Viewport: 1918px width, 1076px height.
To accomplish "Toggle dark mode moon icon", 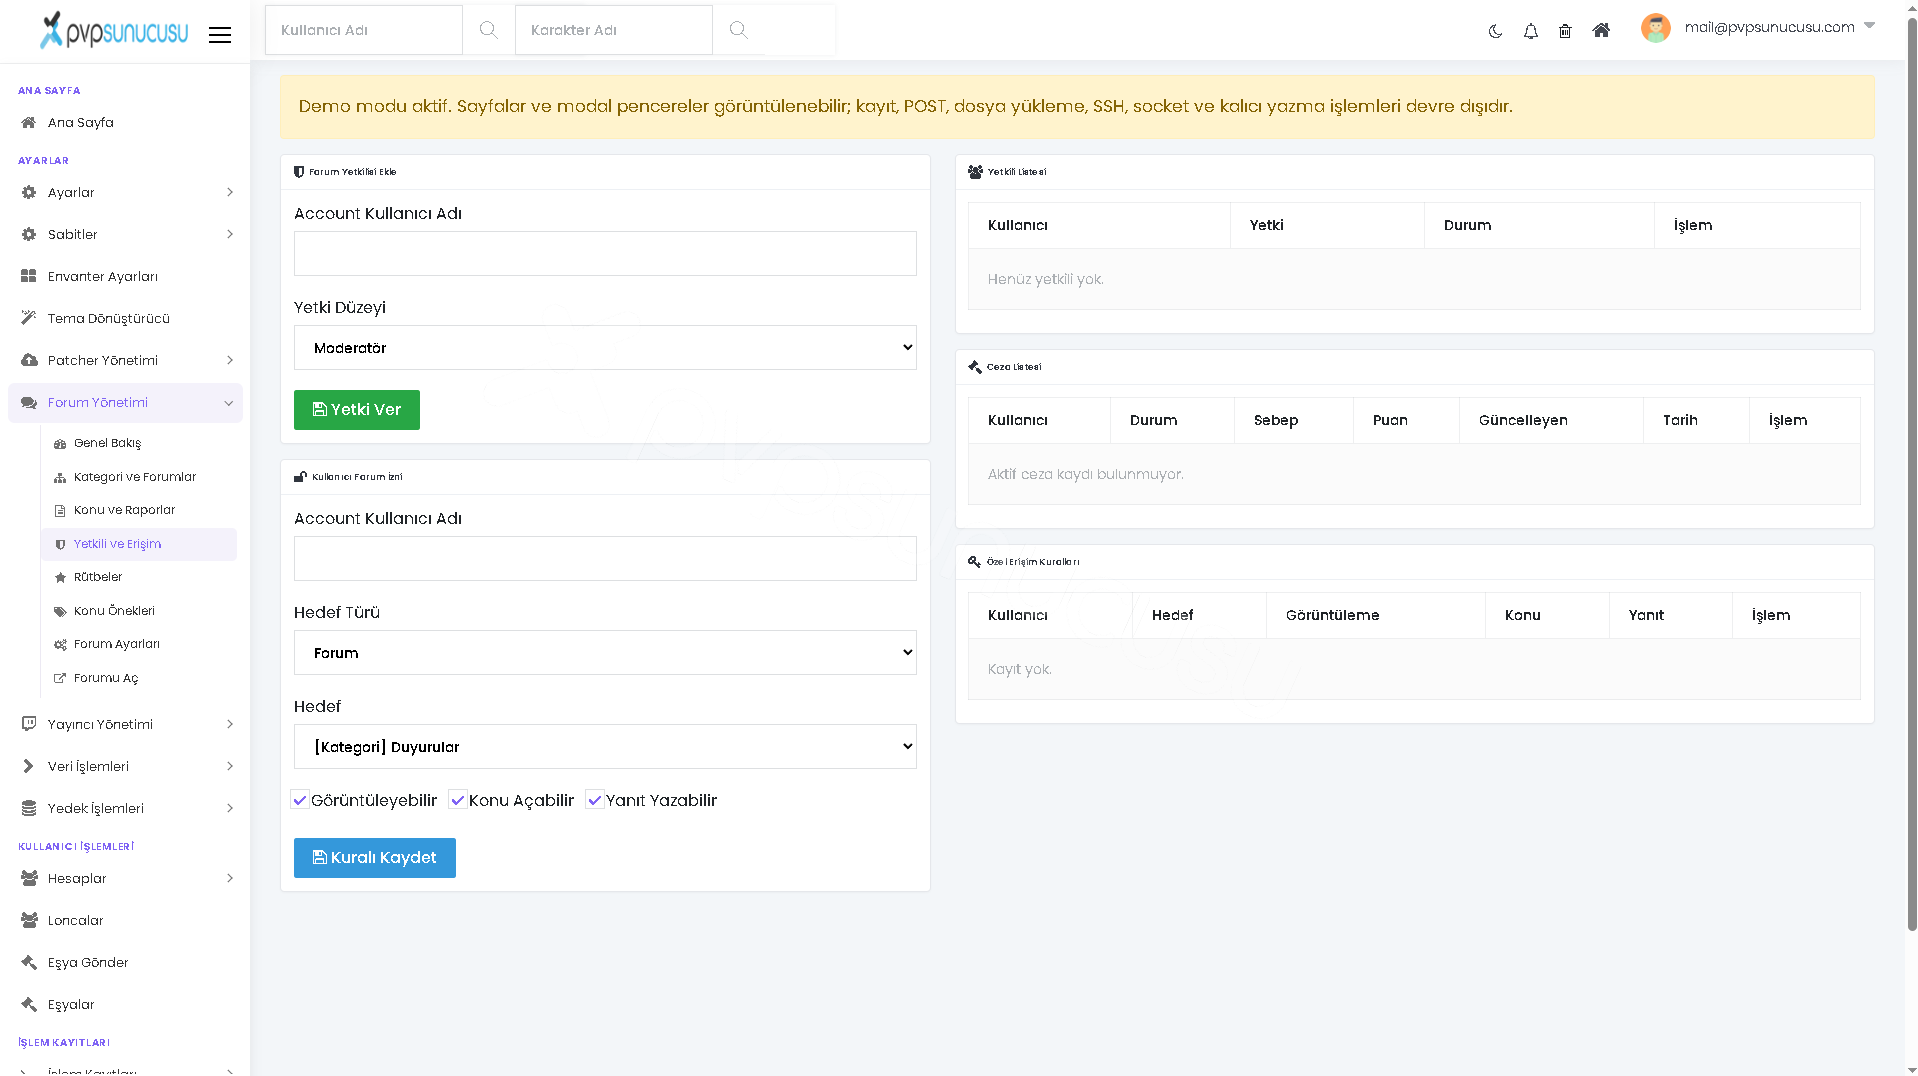I will point(1495,31).
